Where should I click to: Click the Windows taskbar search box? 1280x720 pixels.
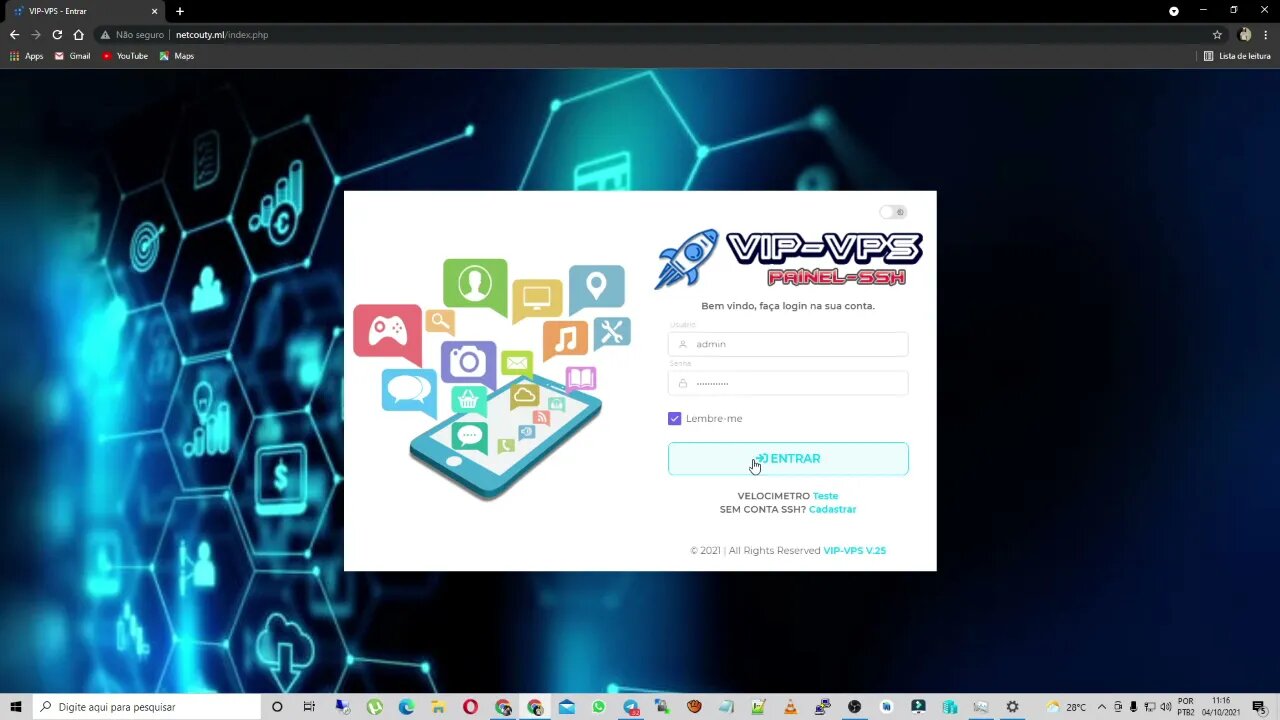point(147,707)
